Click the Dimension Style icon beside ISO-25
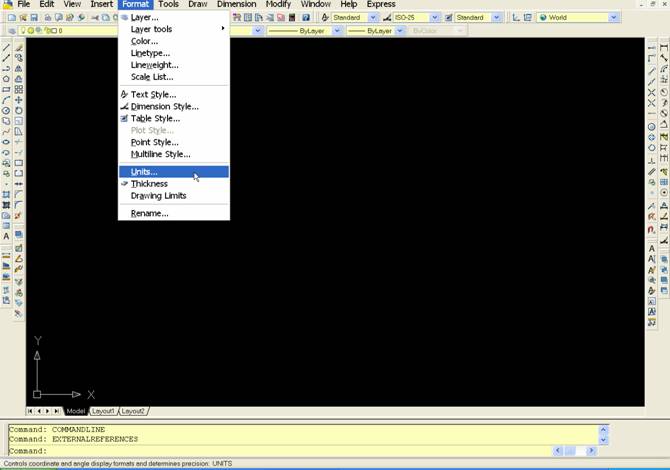The height and width of the screenshot is (470, 670). (387, 18)
